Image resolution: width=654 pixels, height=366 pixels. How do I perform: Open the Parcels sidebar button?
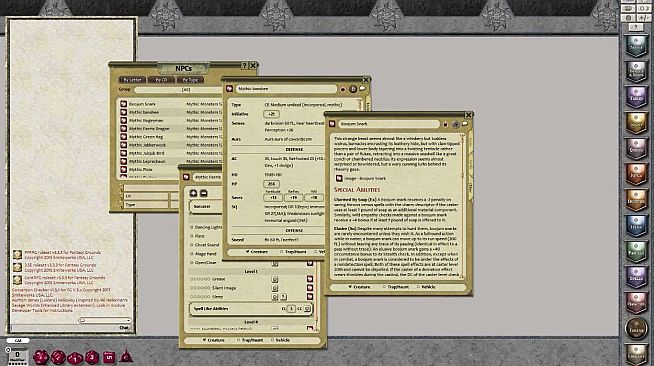pyautogui.click(x=636, y=251)
